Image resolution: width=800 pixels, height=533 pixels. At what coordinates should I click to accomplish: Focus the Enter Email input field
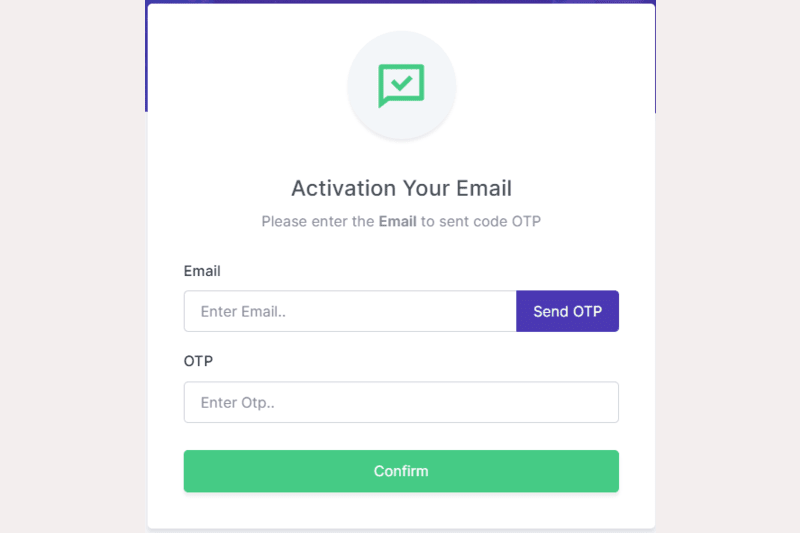[350, 311]
